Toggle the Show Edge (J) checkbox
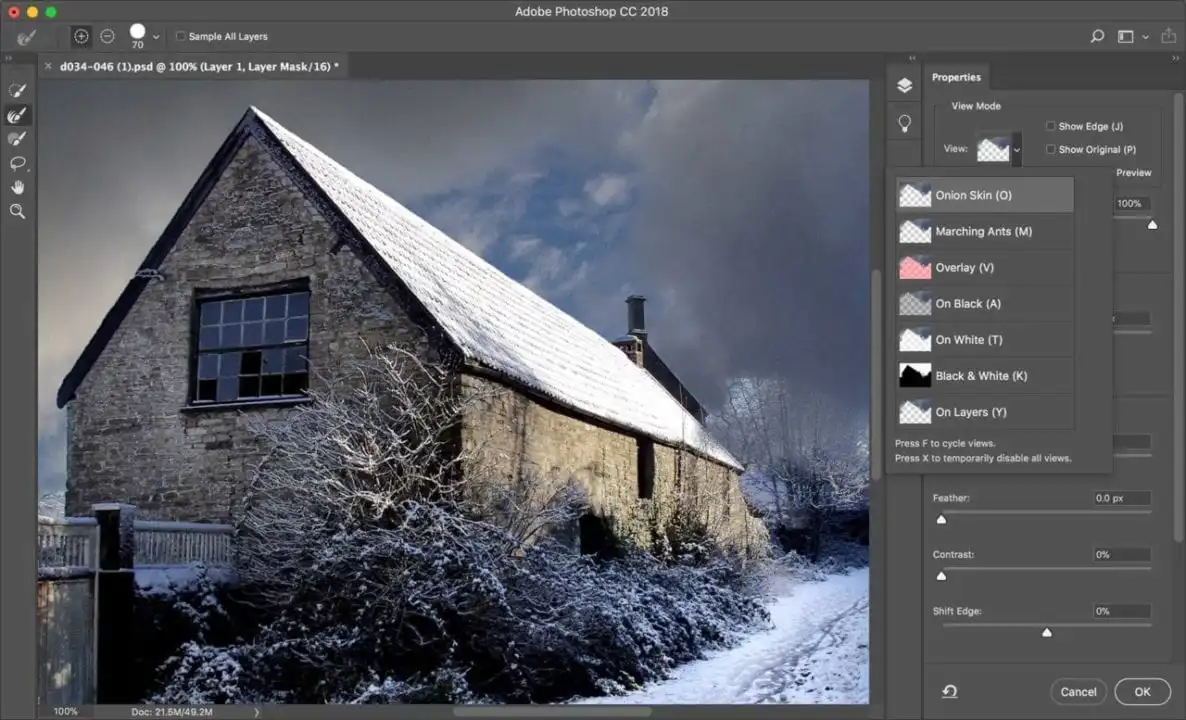 1051,126
